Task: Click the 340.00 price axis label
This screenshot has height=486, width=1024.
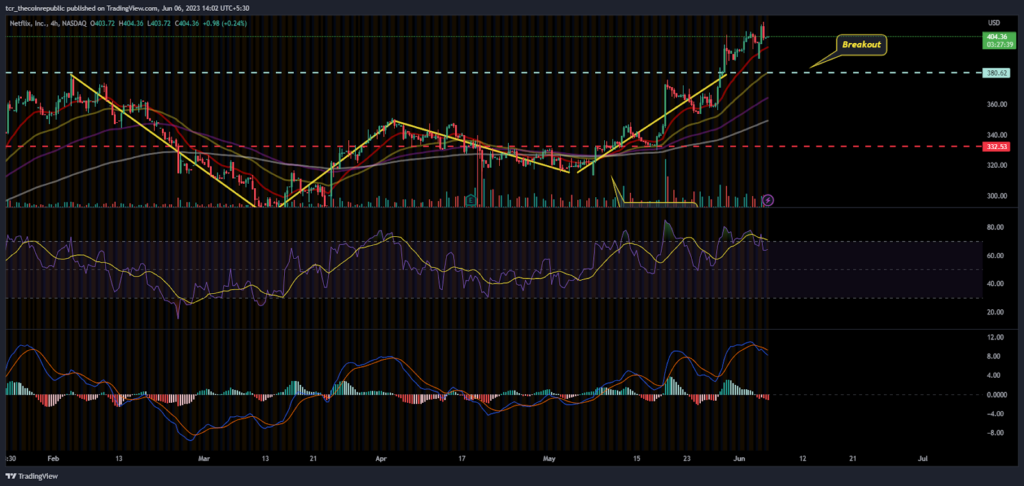Action: (x=995, y=135)
